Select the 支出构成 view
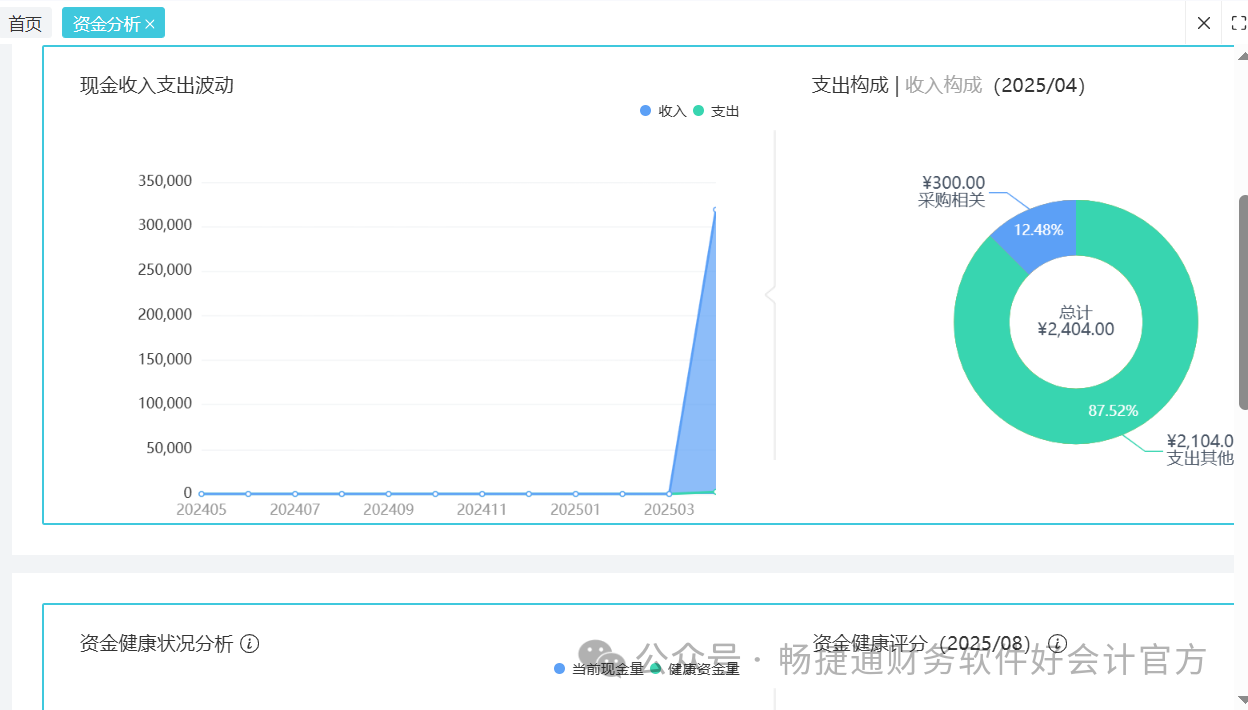Viewport: 1248px width, 710px height. pyautogui.click(x=852, y=85)
